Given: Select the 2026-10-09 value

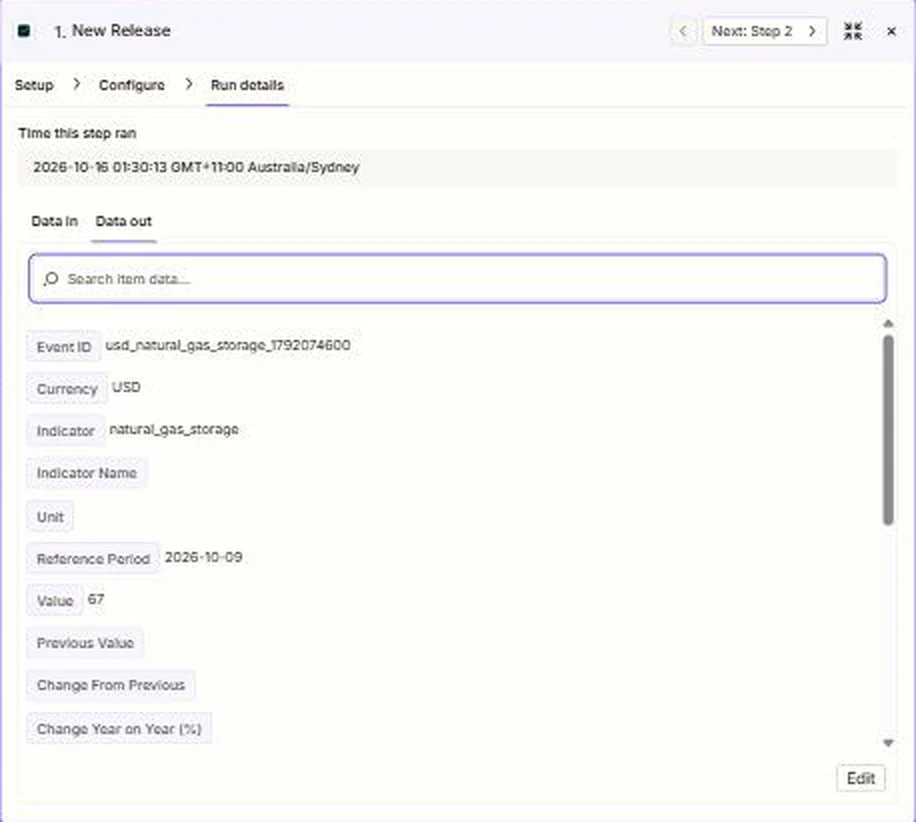Looking at the screenshot, I should pyautogui.click(x=203, y=557).
